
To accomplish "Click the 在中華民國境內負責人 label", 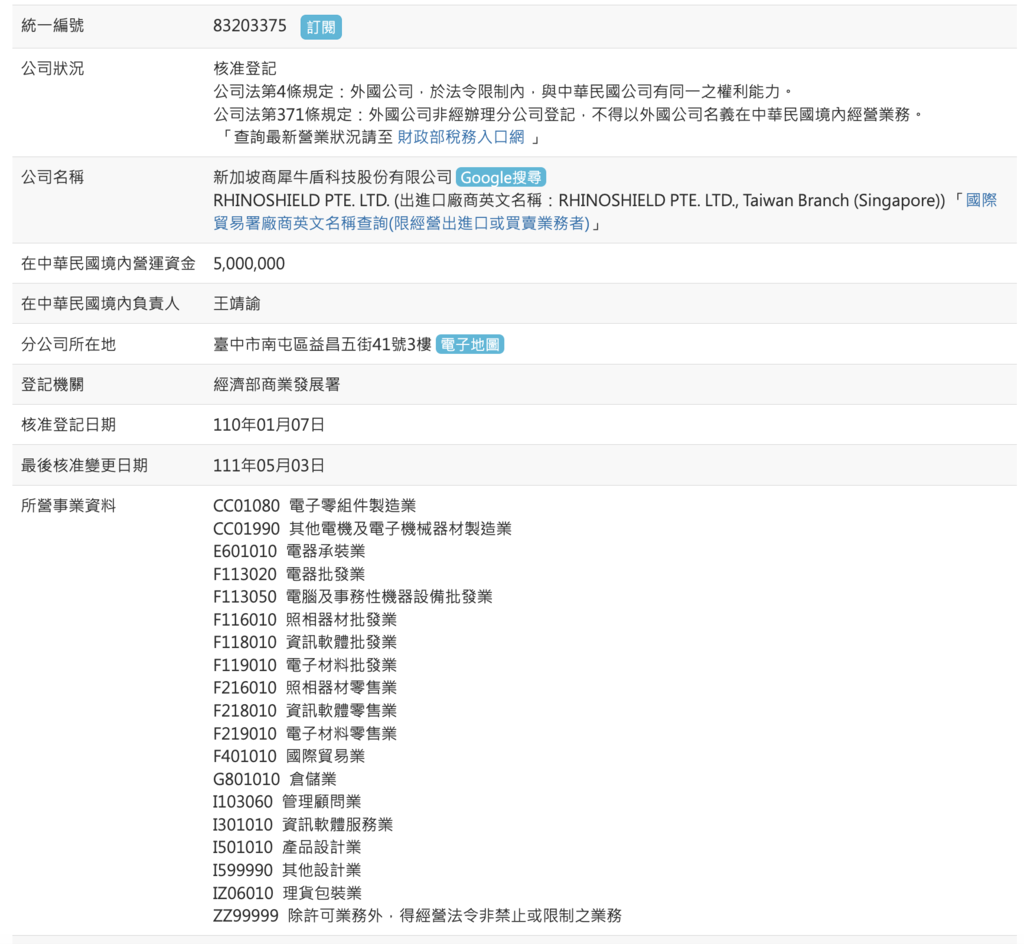I will pyautogui.click(x=100, y=304).
